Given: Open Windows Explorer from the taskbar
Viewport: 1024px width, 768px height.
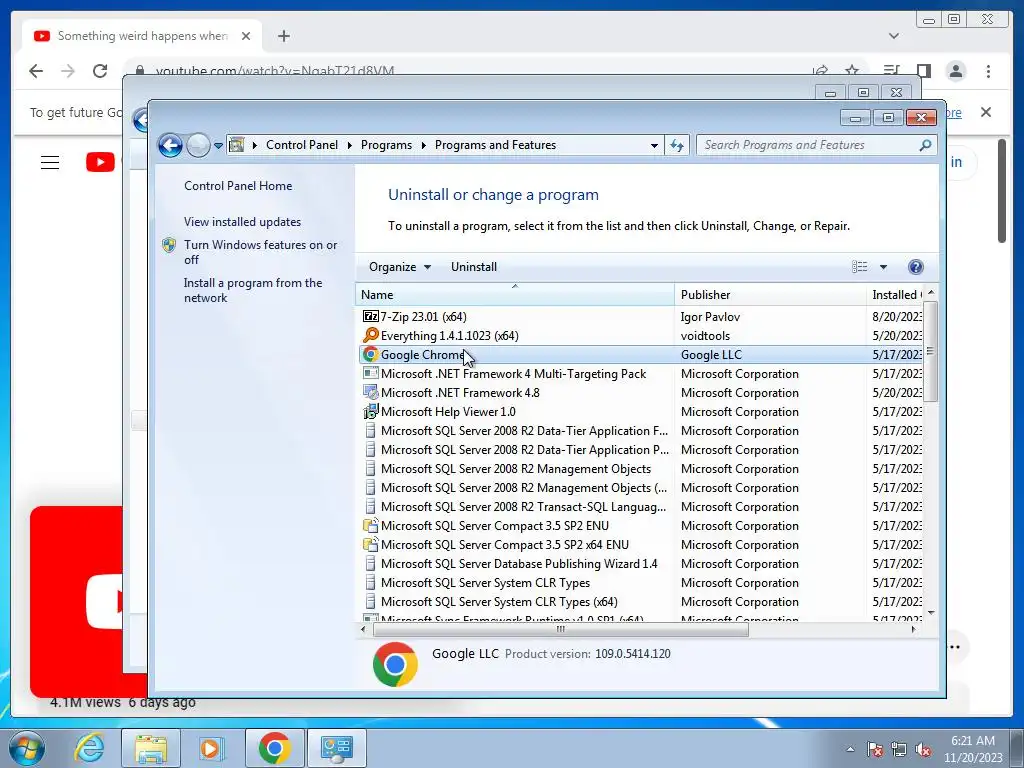Looking at the screenshot, I should (150, 748).
